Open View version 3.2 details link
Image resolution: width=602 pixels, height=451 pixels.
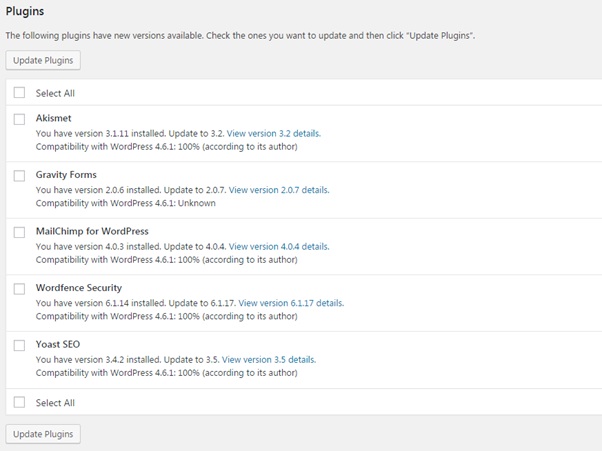[x=274, y=134]
